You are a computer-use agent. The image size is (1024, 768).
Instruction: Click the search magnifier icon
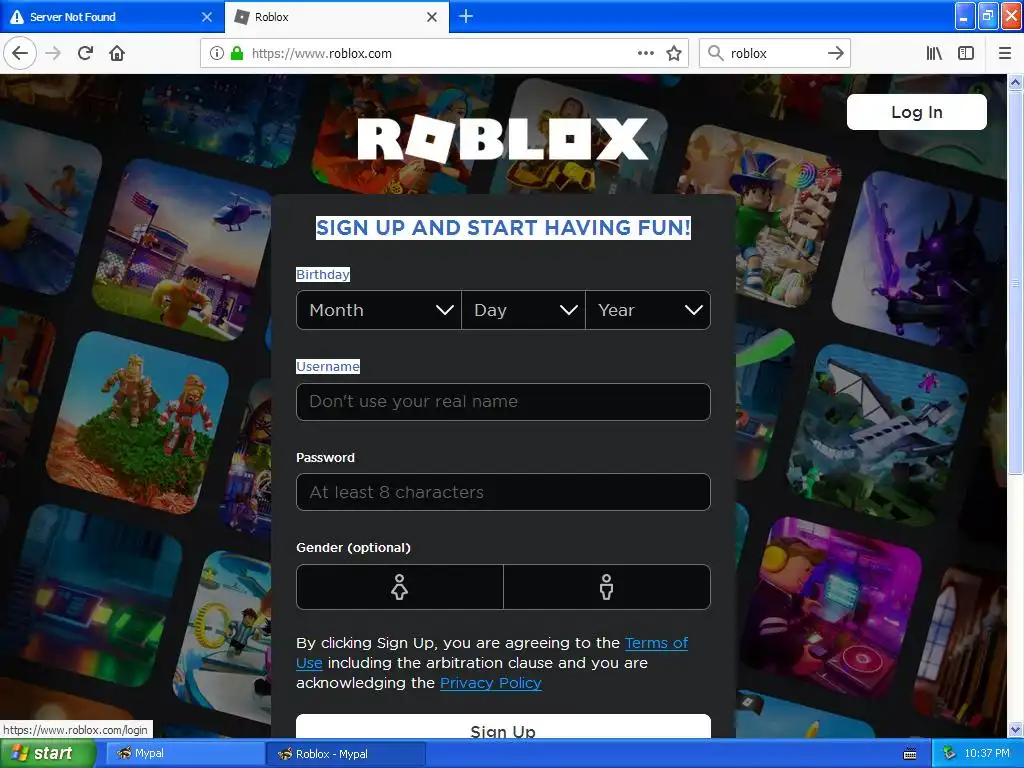pos(716,53)
